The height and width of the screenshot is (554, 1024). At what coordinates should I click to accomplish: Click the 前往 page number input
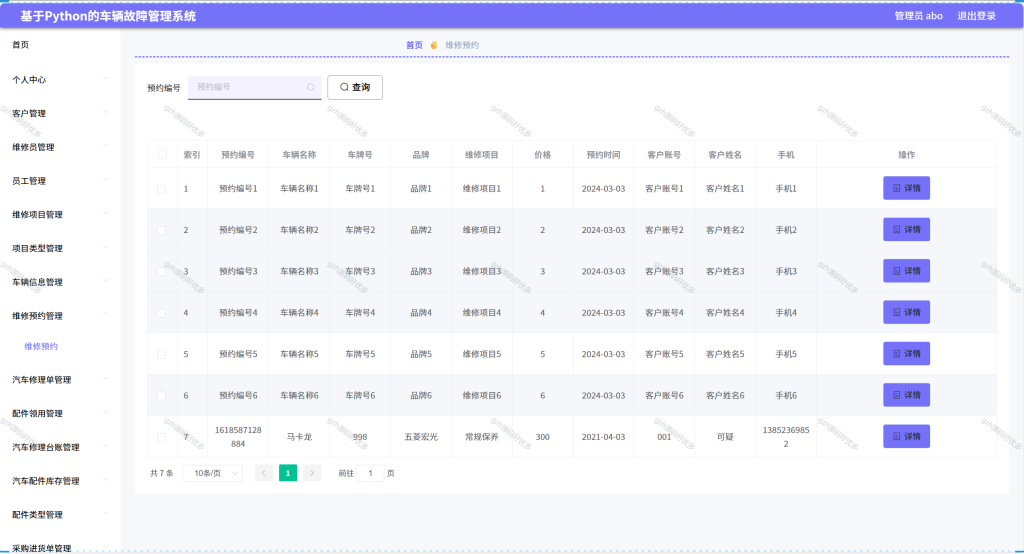[x=370, y=473]
